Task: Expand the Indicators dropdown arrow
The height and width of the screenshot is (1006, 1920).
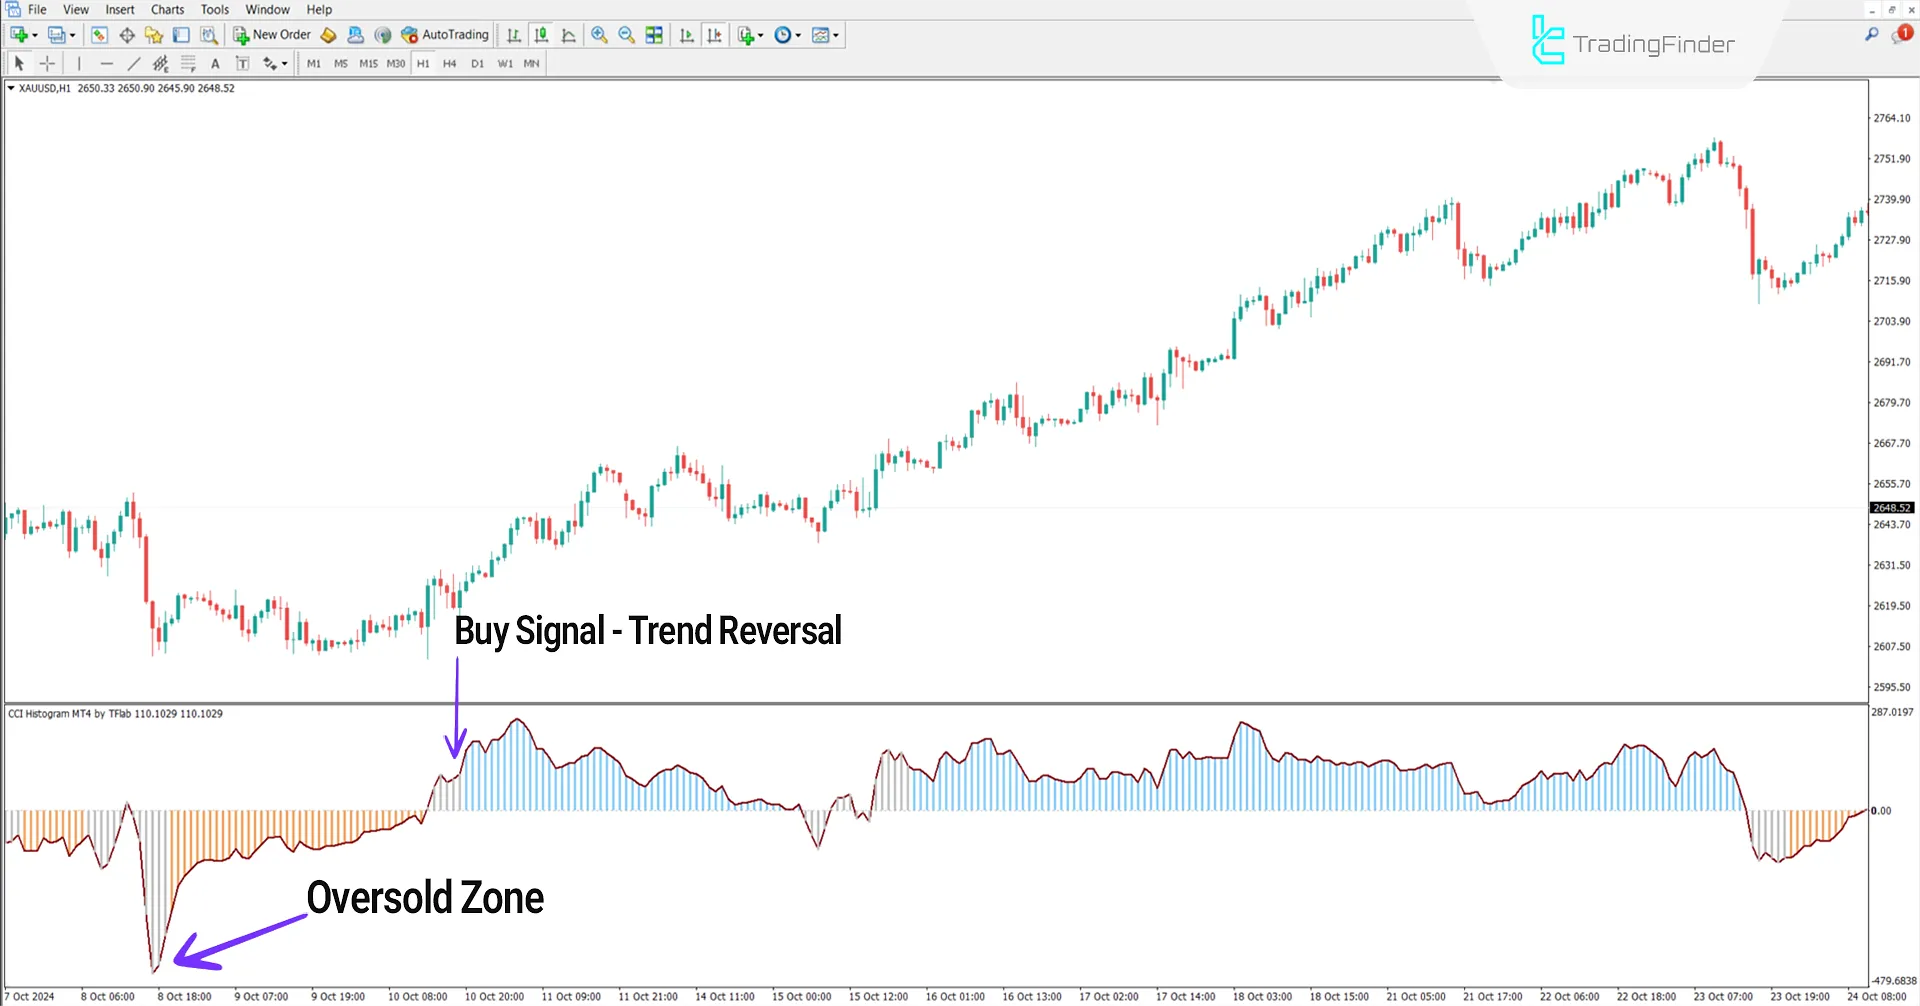Action: (761, 36)
